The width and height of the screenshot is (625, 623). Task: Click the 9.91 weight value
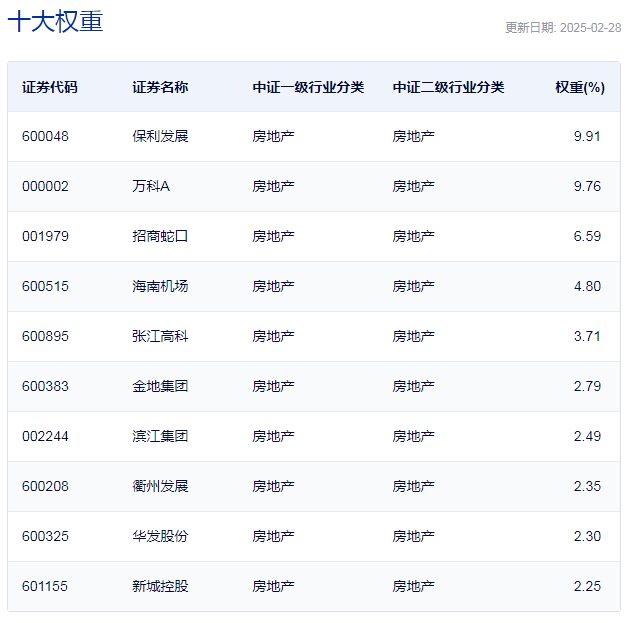587,136
